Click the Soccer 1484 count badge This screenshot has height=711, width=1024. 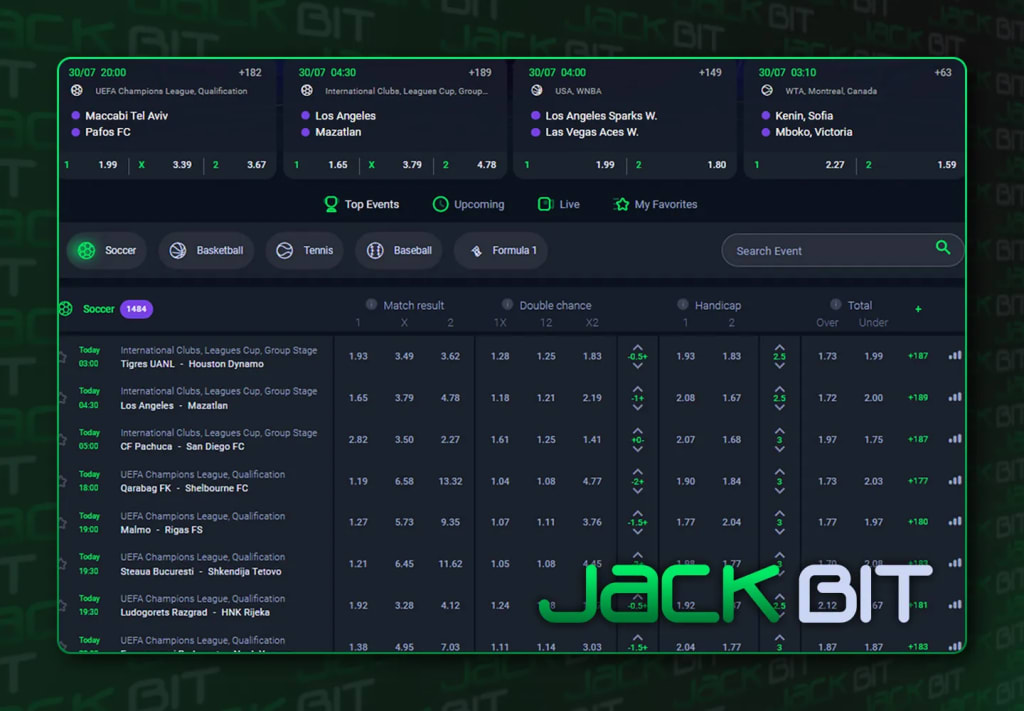point(136,309)
